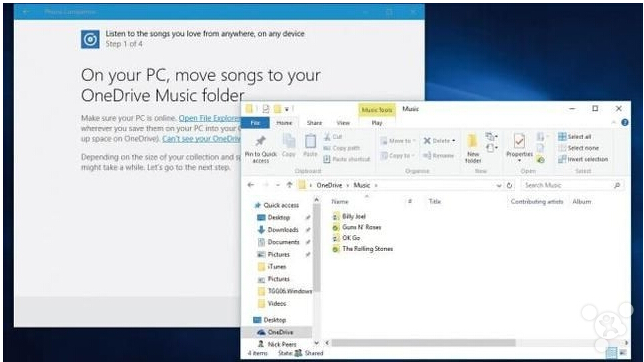Click the Up one level arrow

tap(289, 185)
